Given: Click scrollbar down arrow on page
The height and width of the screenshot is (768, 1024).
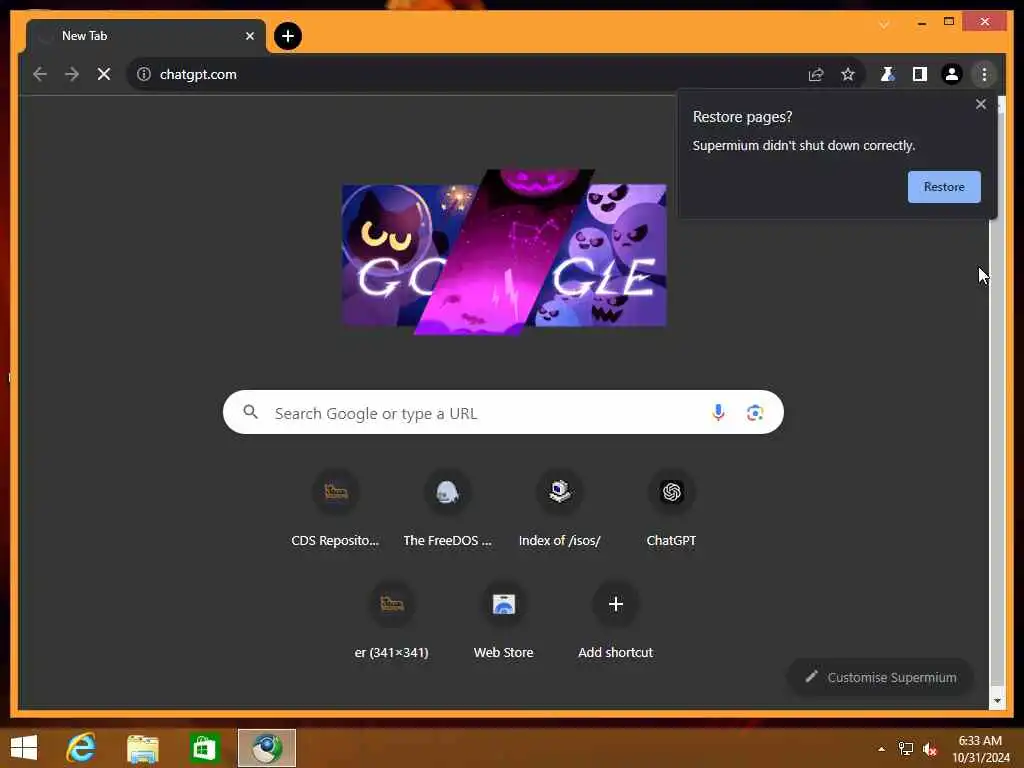Looking at the screenshot, I should (x=997, y=701).
